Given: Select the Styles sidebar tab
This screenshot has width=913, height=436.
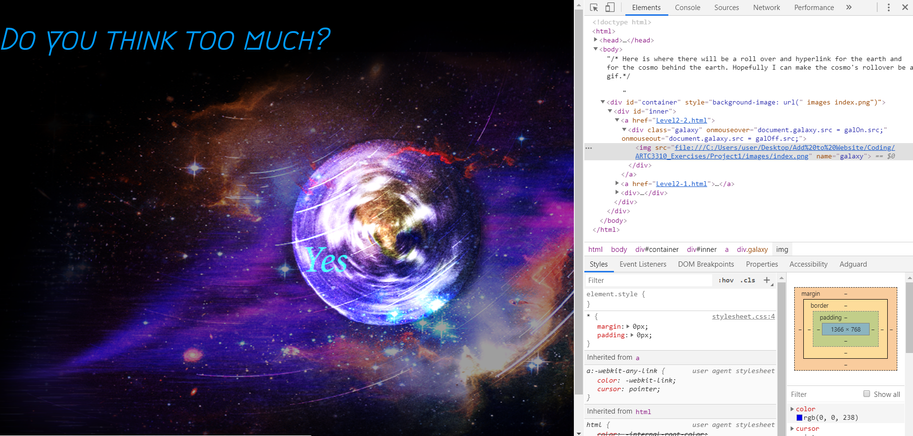Looking at the screenshot, I should (x=598, y=264).
